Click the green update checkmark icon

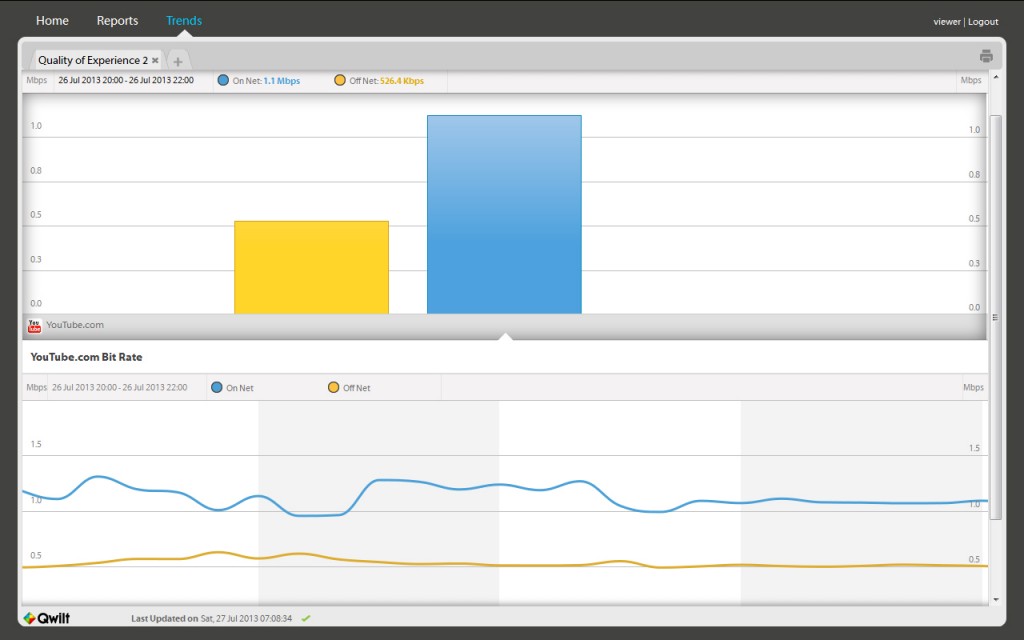(x=306, y=618)
